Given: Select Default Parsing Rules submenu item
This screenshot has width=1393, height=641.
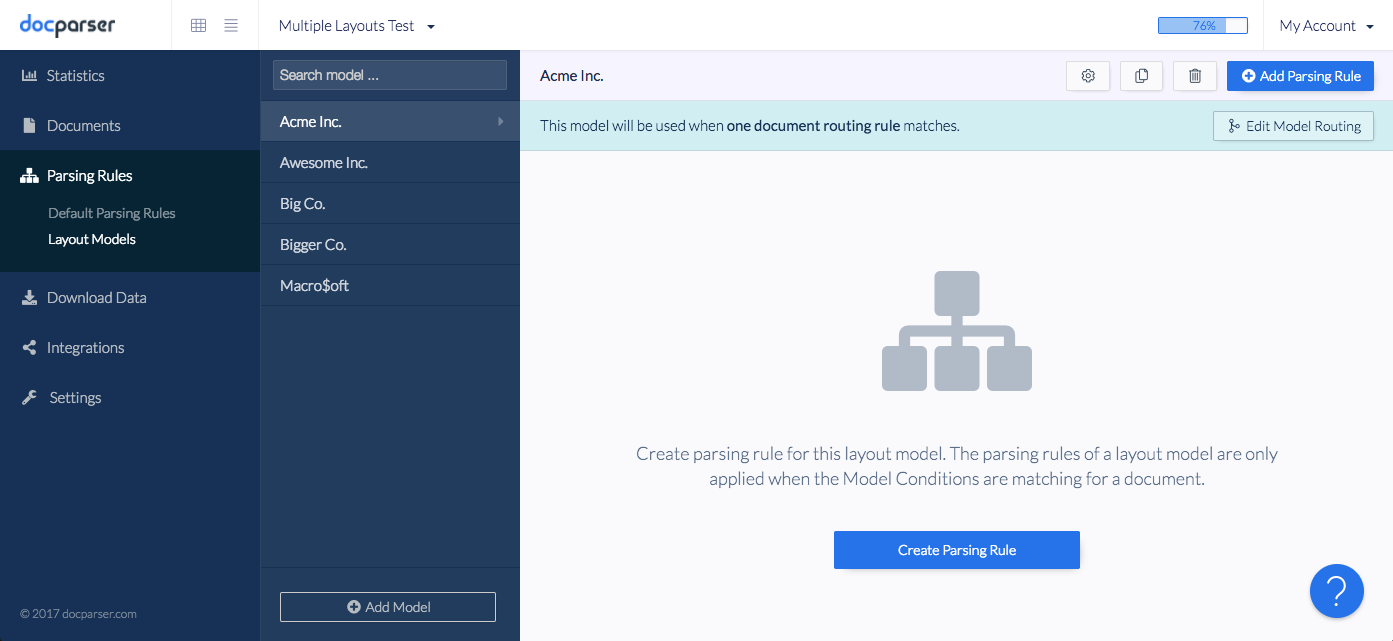Looking at the screenshot, I should coord(111,213).
